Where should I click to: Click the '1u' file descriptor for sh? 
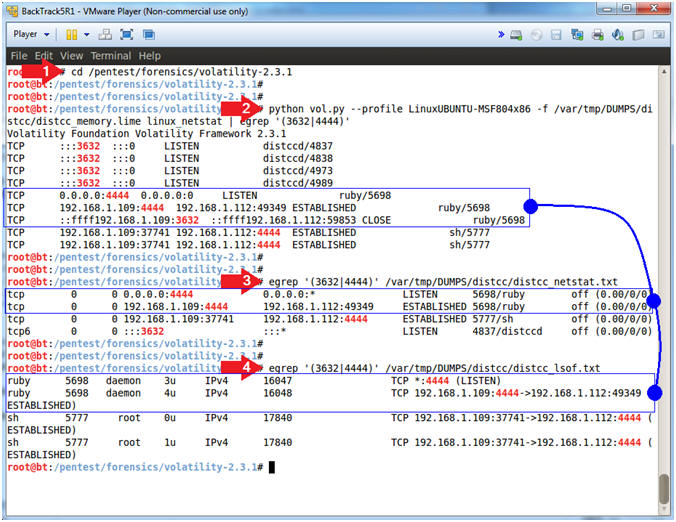point(170,443)
